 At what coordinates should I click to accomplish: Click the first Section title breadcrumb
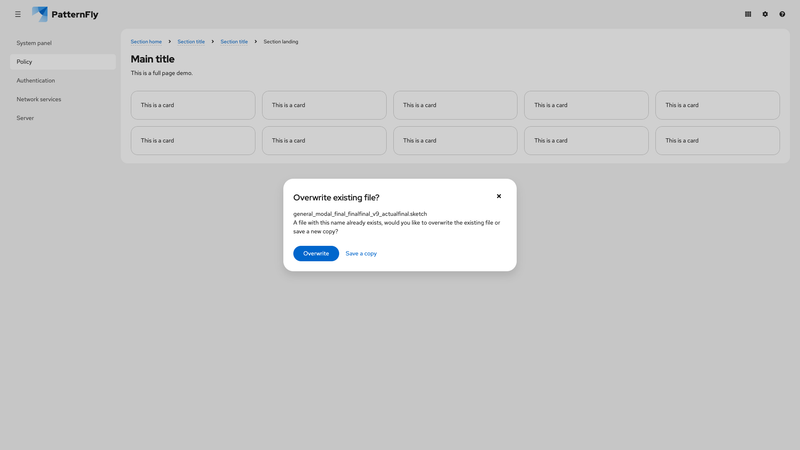tap(191, 42)
